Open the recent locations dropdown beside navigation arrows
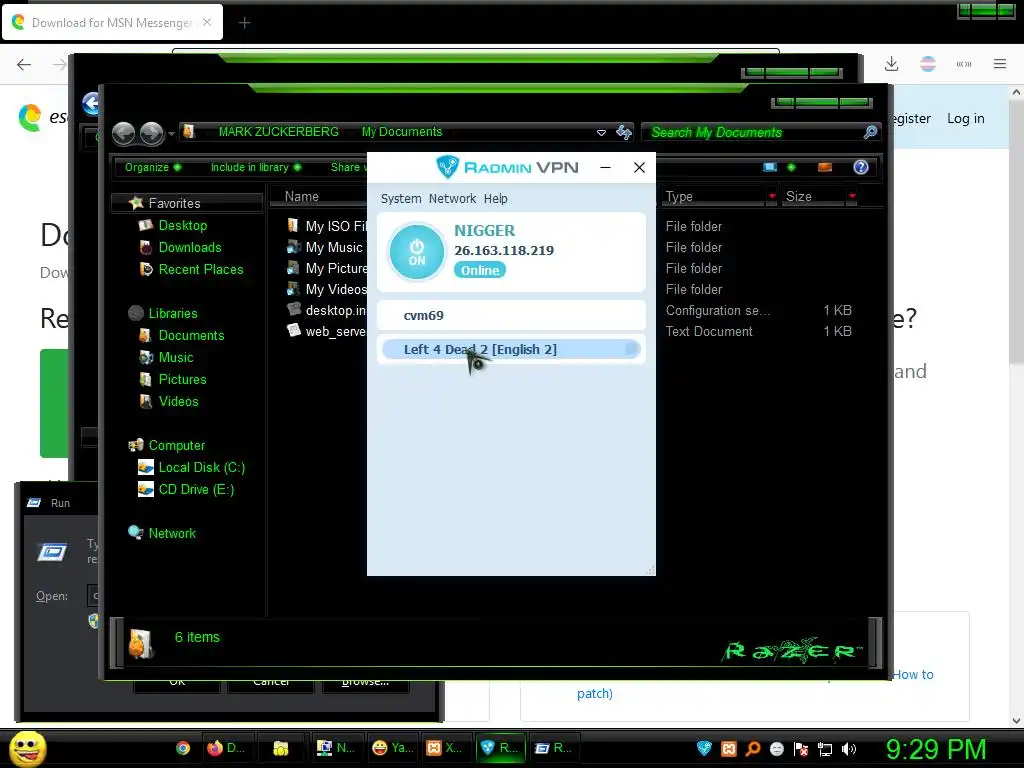The width and height of the screenshot is (1024, 768). (171, 134)
